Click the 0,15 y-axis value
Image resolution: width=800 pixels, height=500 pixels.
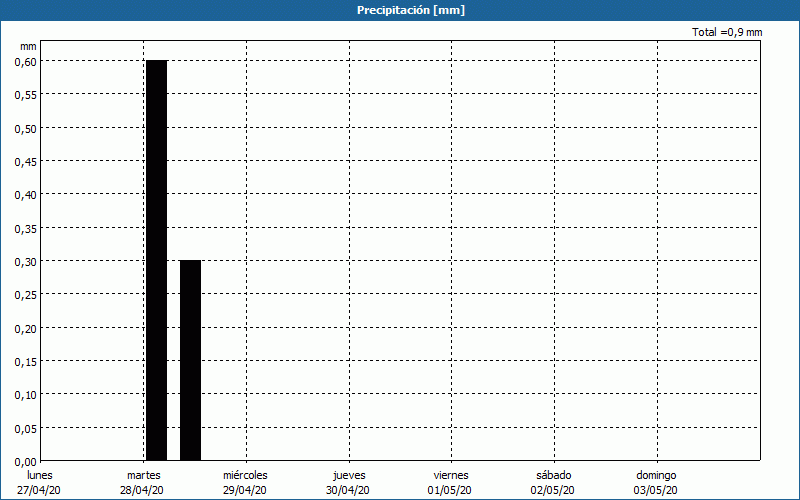pyautogui.click(x=26, y=362)
